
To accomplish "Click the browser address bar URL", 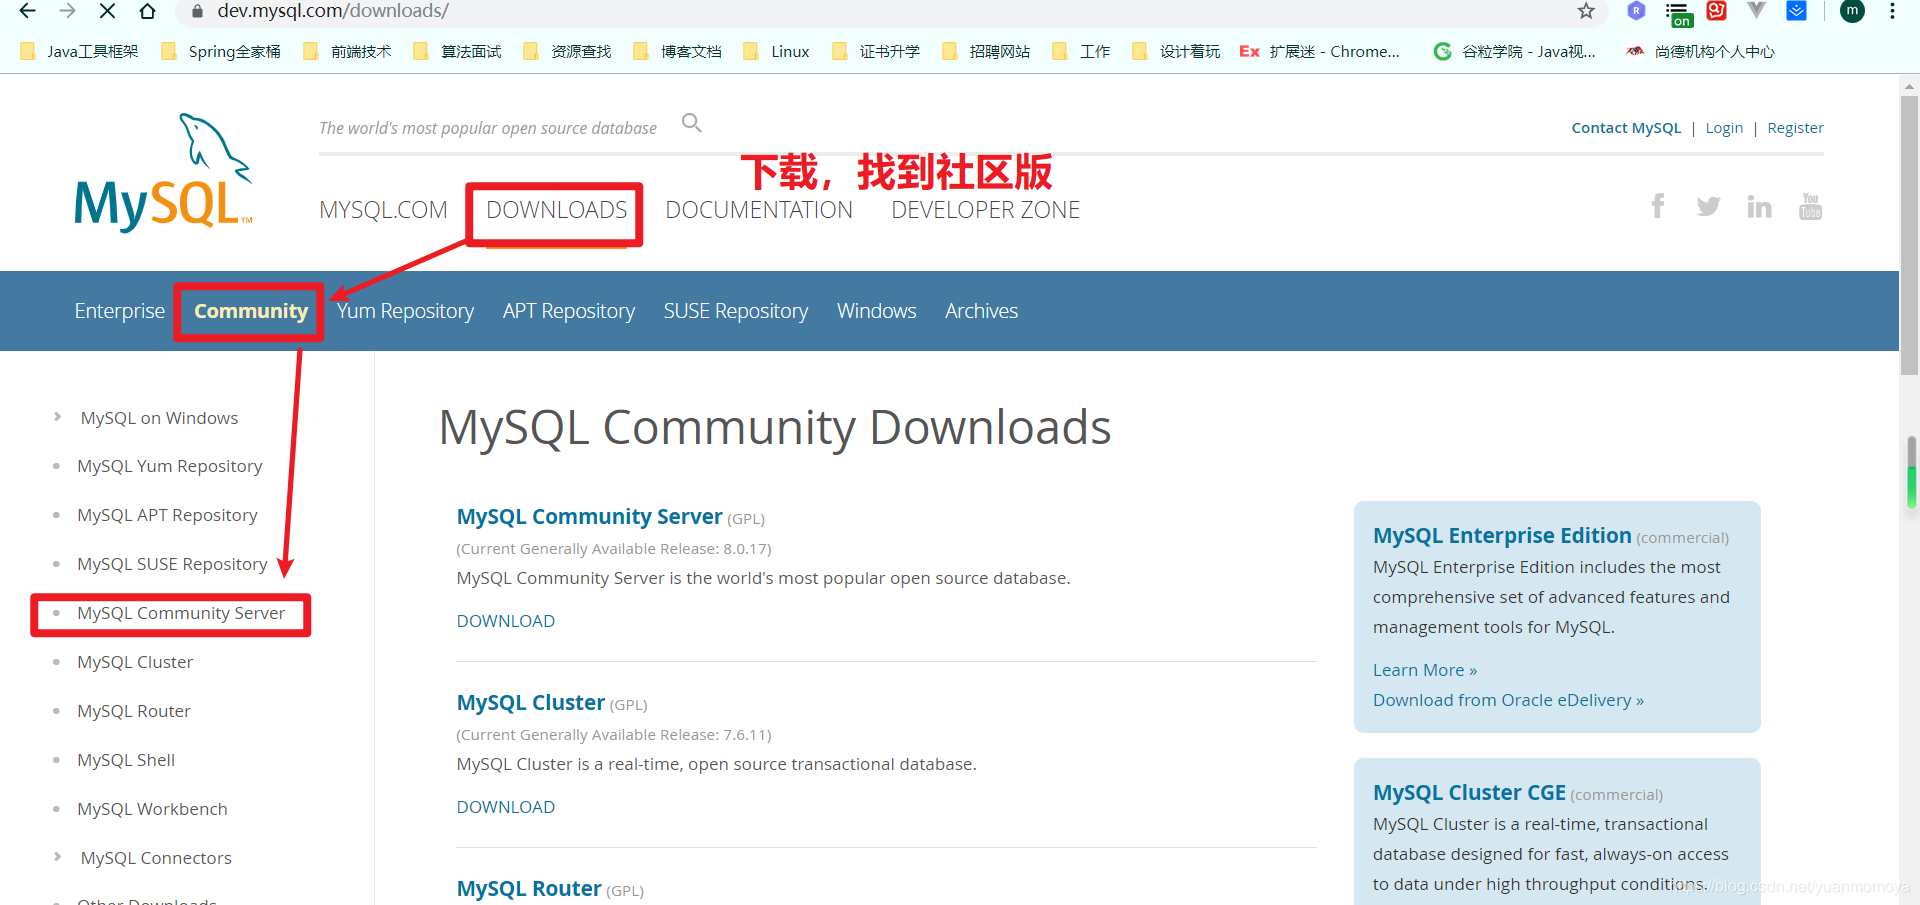I will click(x=333, y=11).
